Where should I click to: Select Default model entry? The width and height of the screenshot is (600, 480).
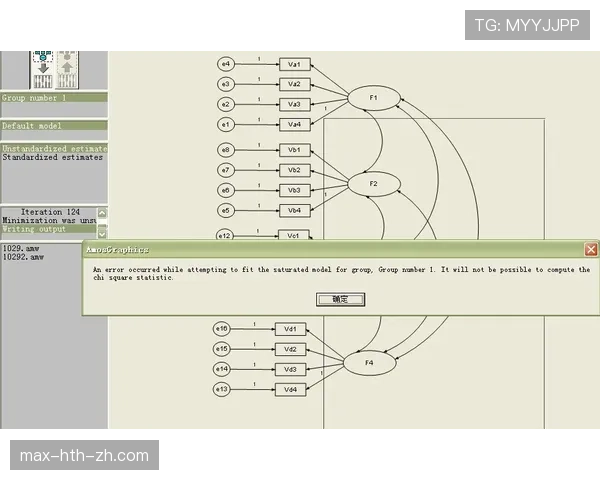click(x=54, y=126)
